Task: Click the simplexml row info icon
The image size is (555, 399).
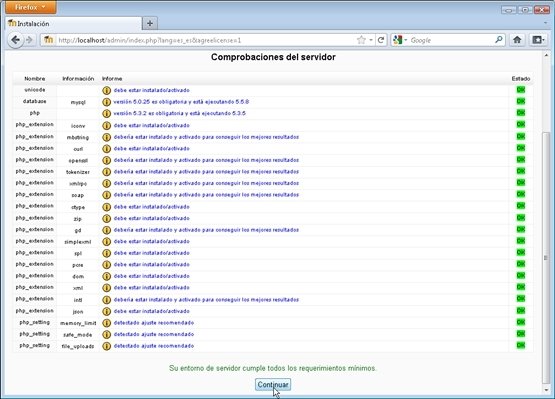Action: pyautogui.click(x=107, y=241)
